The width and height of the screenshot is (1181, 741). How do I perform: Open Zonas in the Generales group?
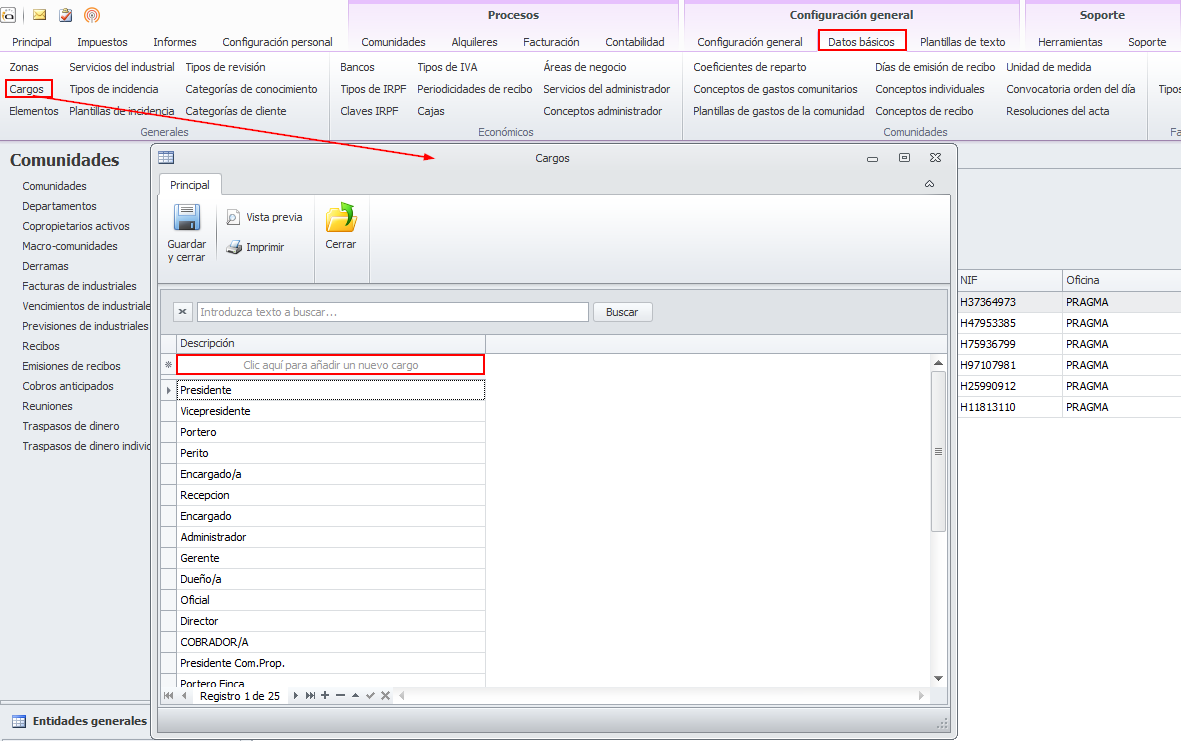24,67
